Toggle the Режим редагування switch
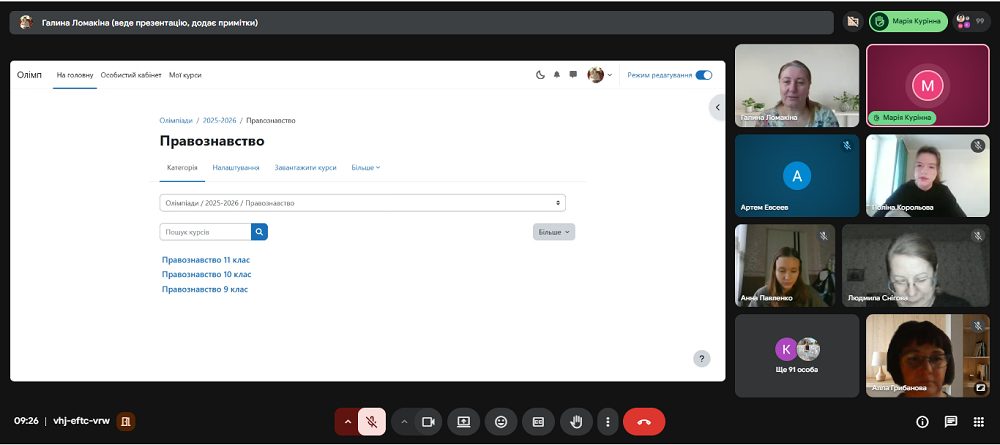This screenshot has height=445, width=1000. tap(703, 75)
